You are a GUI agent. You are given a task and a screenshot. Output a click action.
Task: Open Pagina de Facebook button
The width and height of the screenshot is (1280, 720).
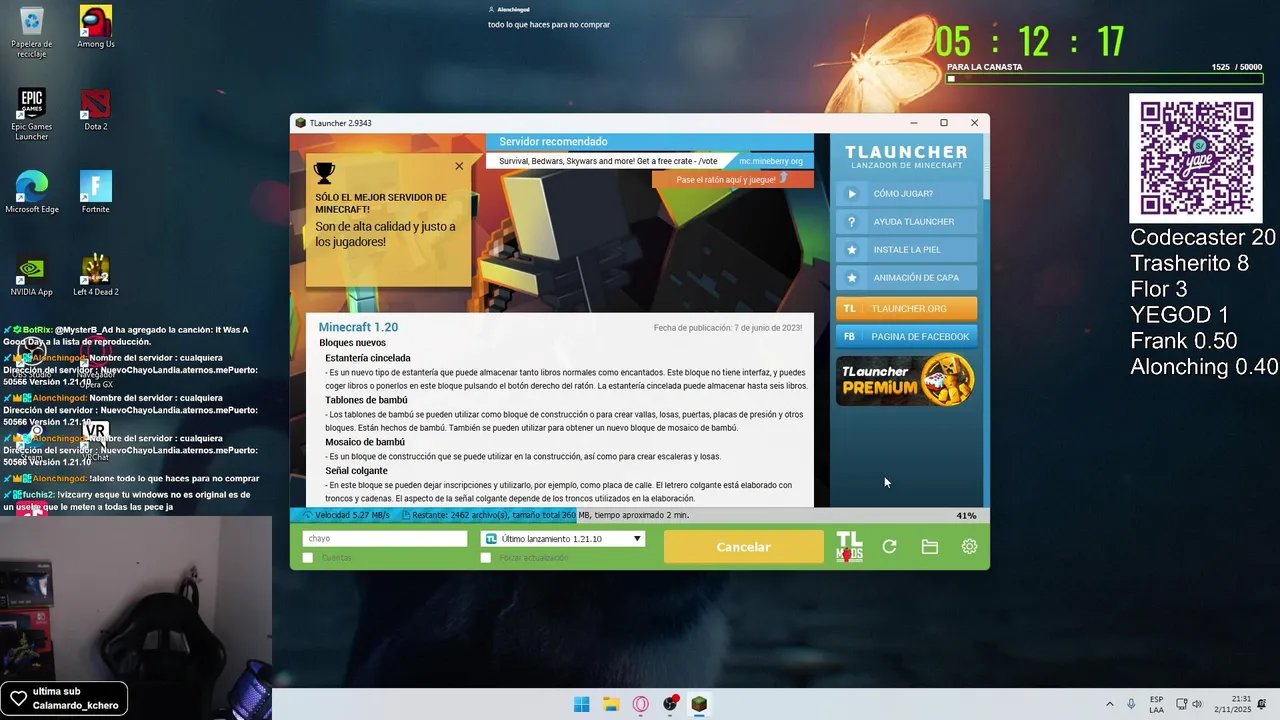coord(906,337)
